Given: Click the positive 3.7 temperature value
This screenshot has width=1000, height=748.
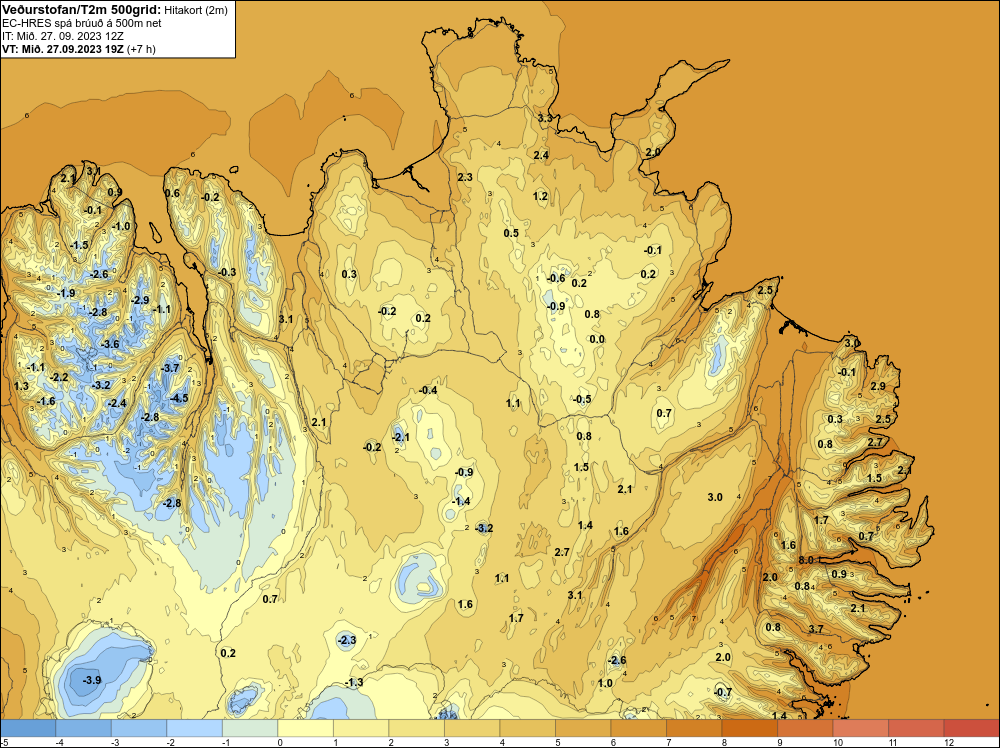Looking at the screenshot, I should click(x=816, y=629).
